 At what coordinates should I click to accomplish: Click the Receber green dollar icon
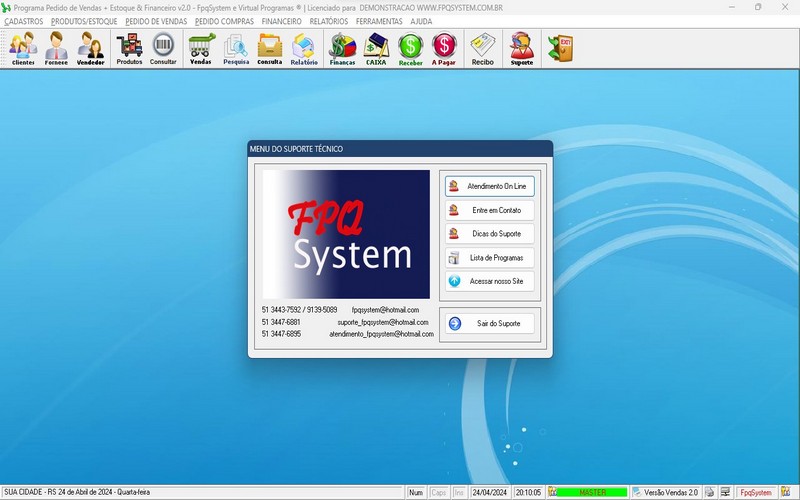click(x=410, y=48)
